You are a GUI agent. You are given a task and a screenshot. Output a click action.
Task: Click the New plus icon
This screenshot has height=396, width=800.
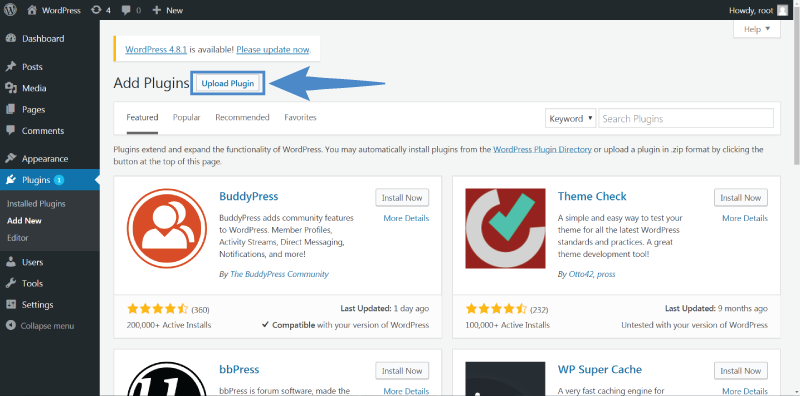pos(157,10)
